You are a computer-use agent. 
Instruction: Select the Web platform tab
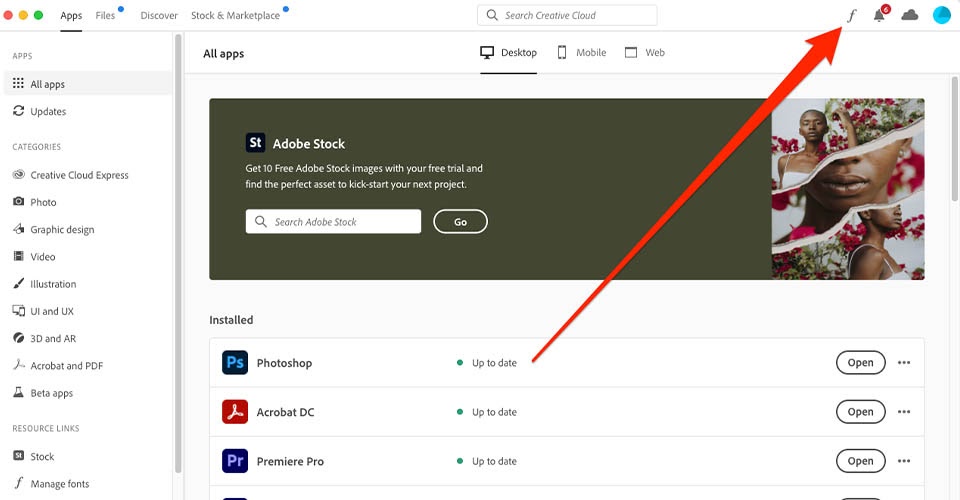[x=645, y=53]
